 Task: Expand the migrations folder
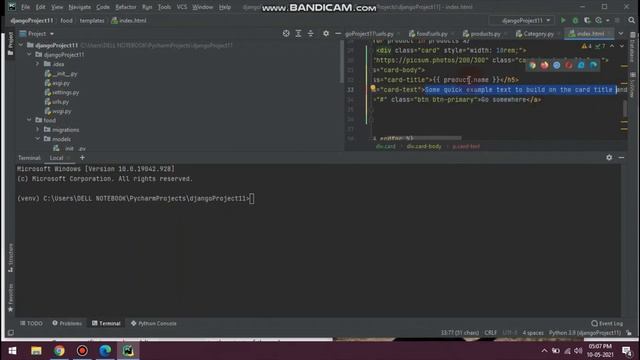tap(37, 129)
